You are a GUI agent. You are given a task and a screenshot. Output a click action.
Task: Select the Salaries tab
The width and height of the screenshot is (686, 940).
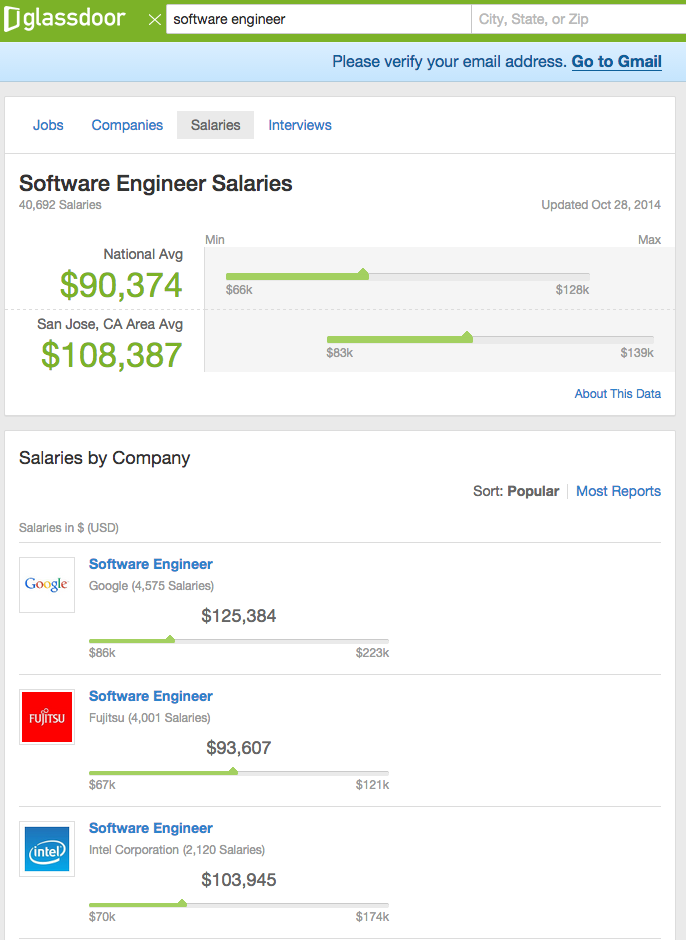point(216,125)
